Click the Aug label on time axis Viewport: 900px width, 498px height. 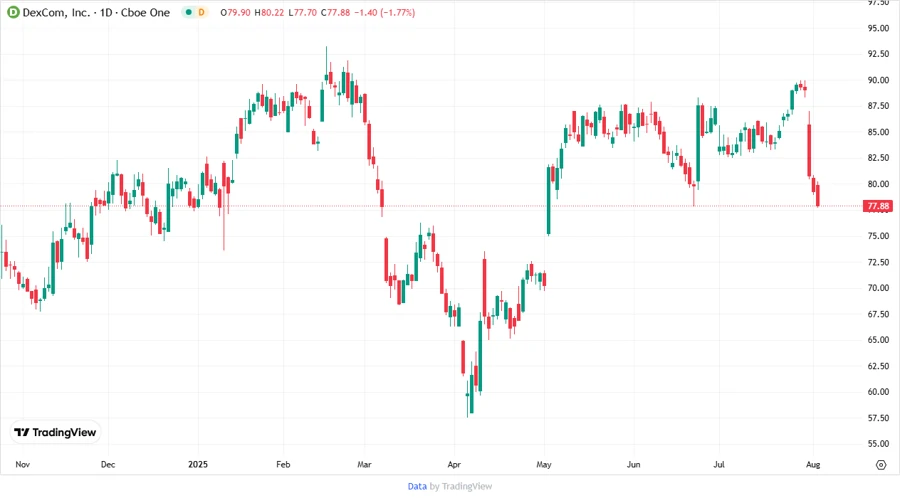tap(813, 465)
